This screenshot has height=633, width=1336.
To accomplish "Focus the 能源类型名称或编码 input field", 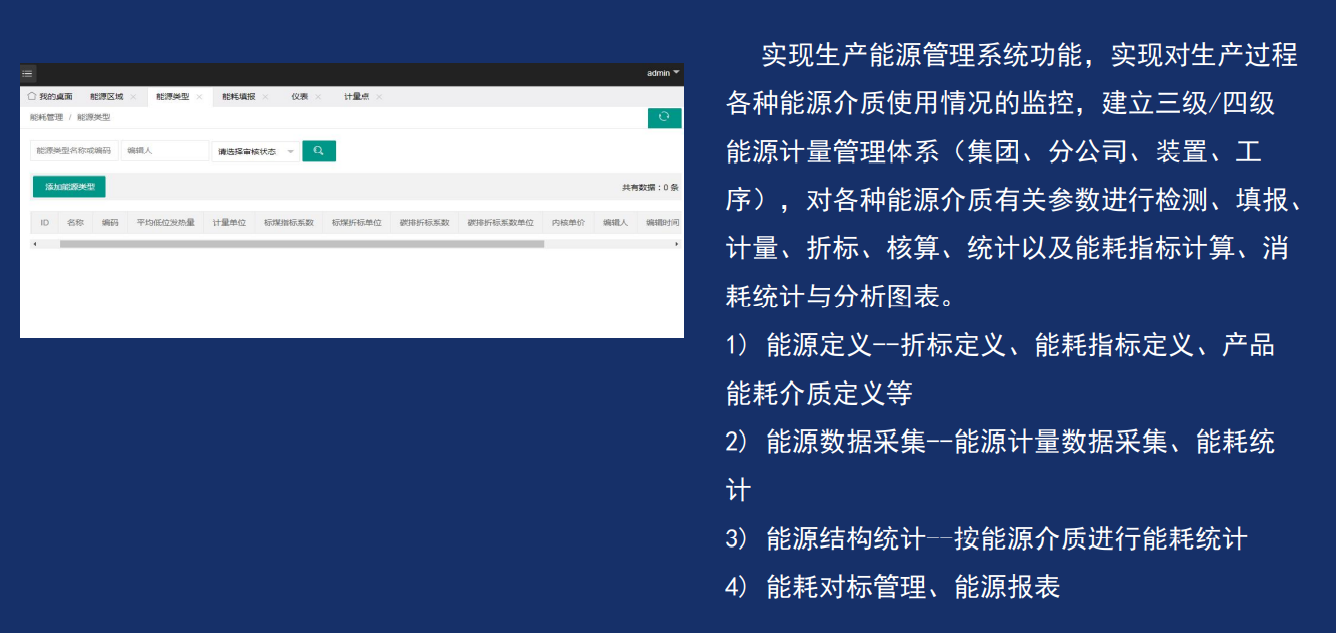I will 74,151.
